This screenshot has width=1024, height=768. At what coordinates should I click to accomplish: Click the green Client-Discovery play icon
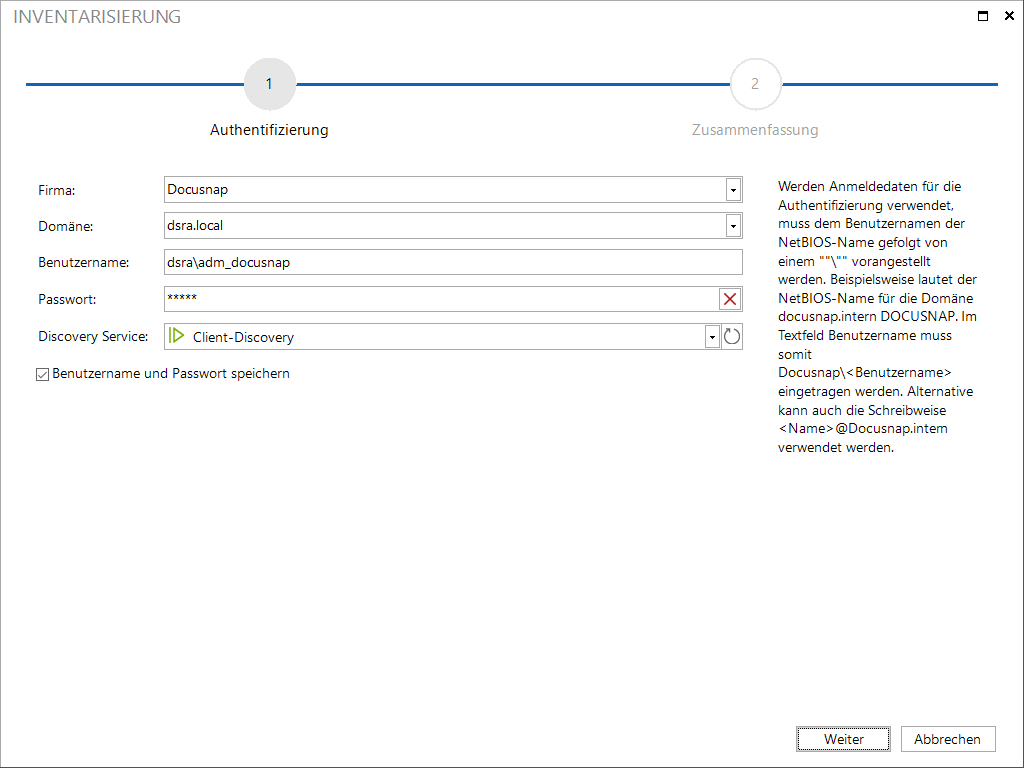point(176,336)
